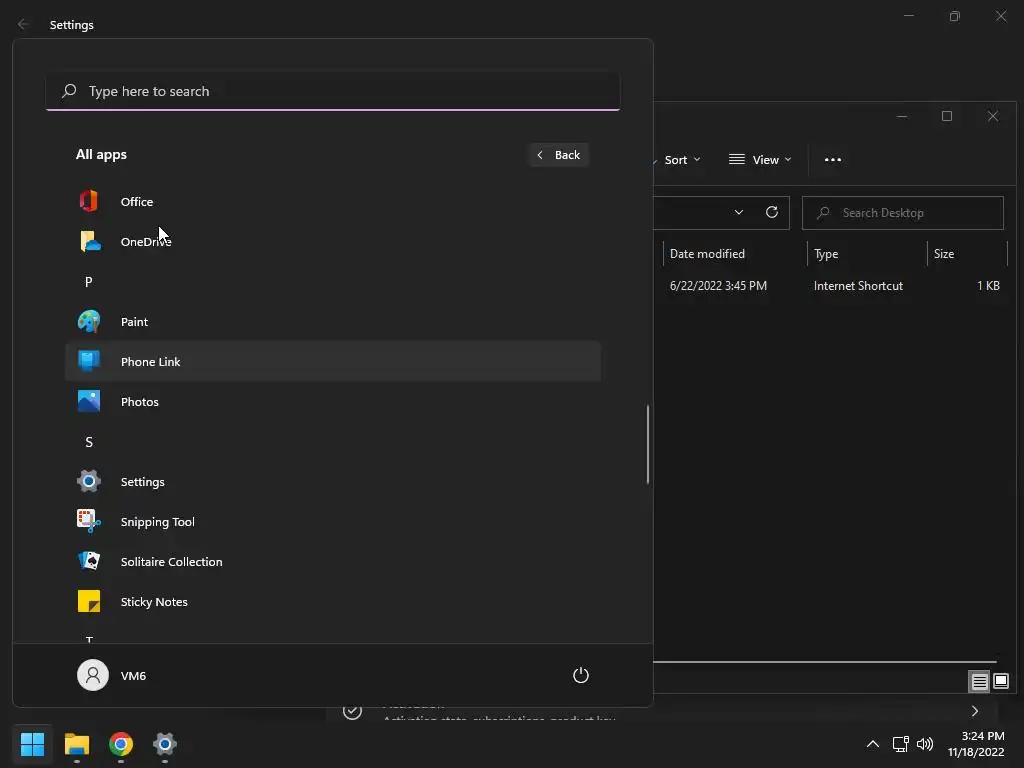Refresh the File Explorer folder

pos(772,212)
